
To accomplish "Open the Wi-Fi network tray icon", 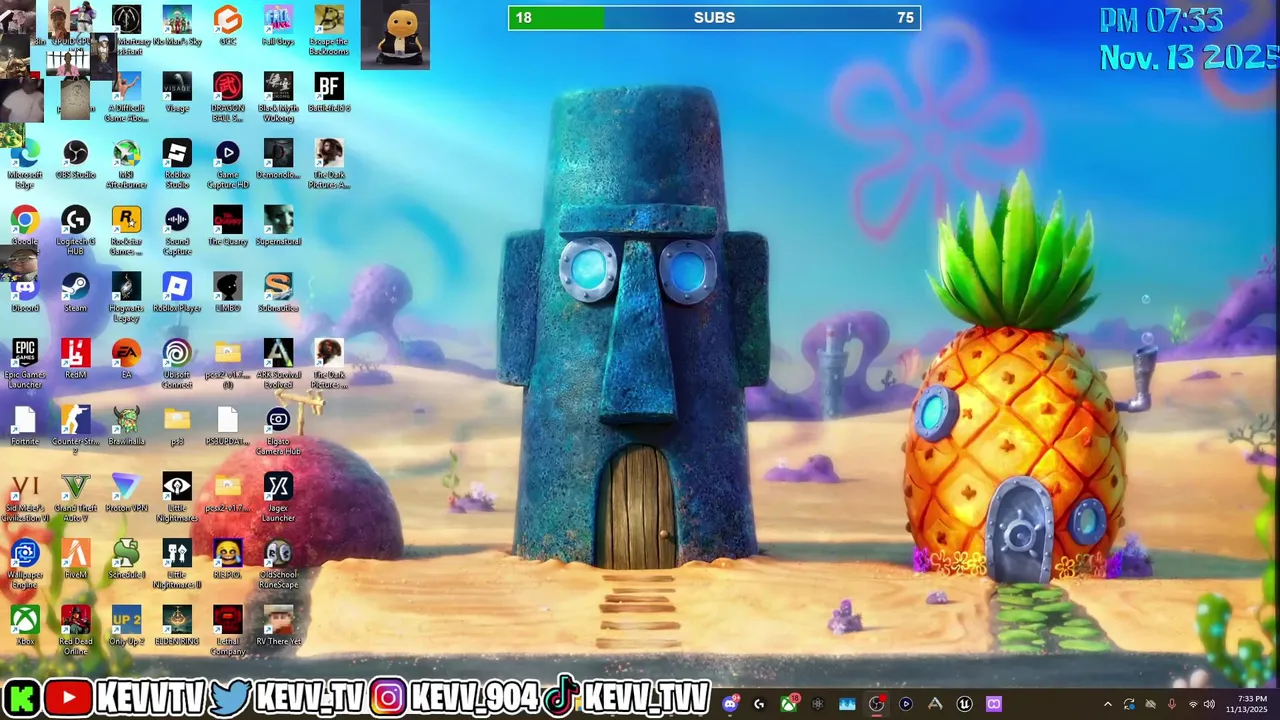I will [x=1192, y=704].
